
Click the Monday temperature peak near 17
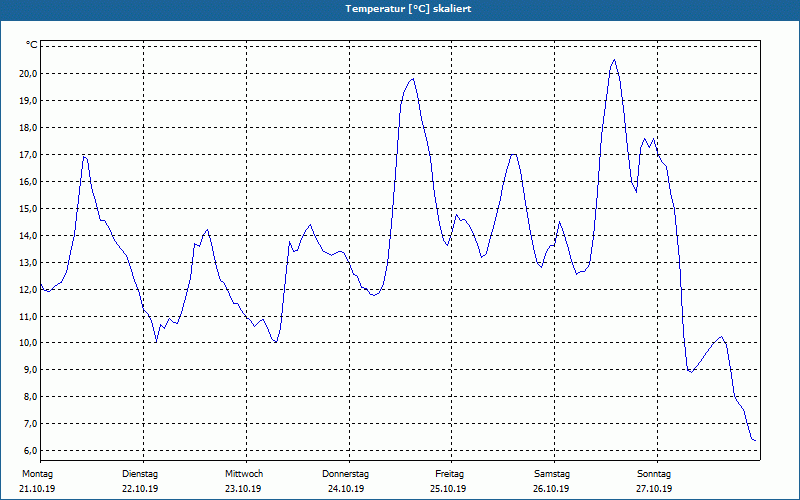[x=85, y=157]
